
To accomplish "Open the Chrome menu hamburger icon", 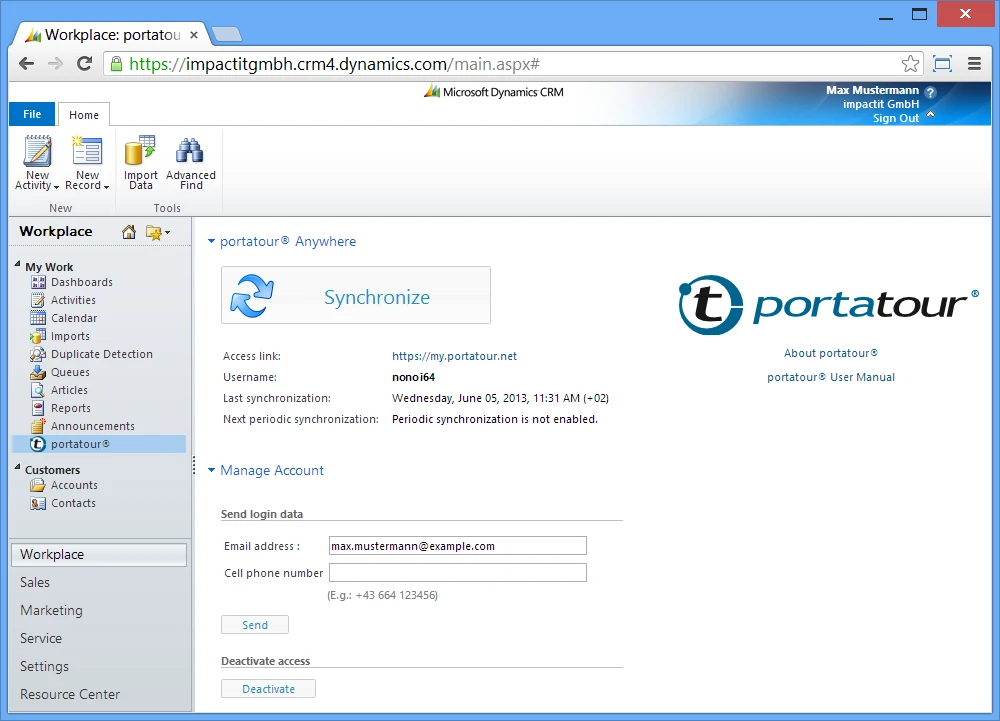I will pos(974,64).
